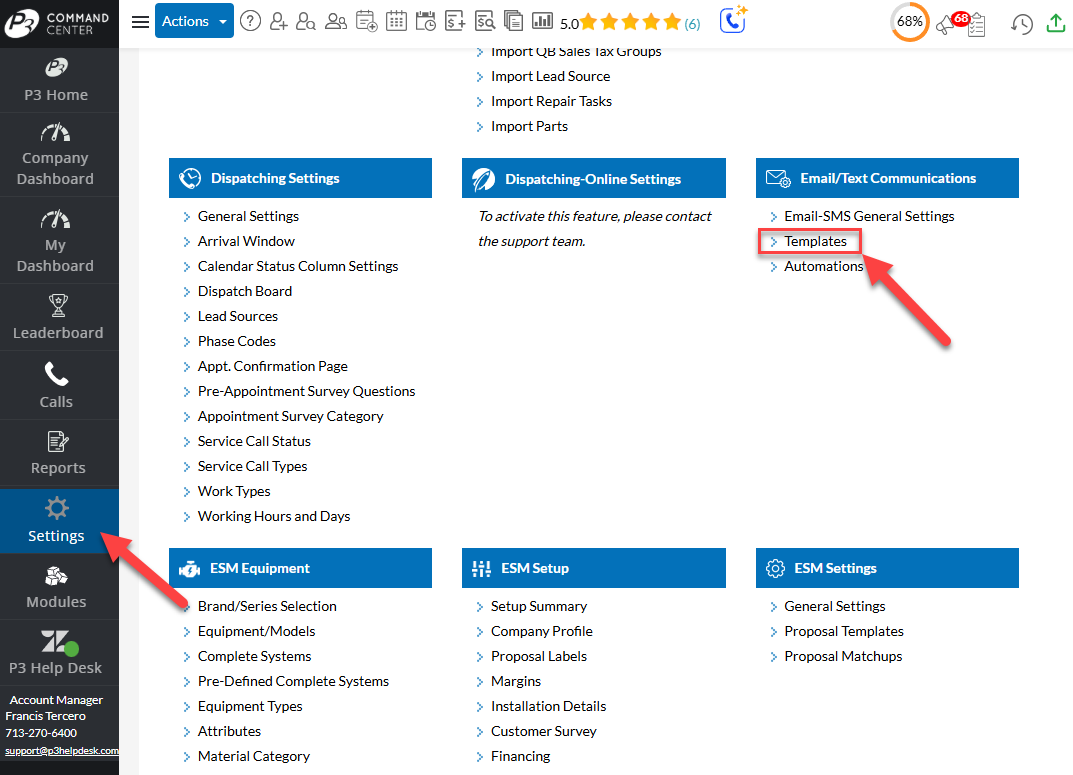
Task: Click the 68% progress circle
Action: point(909,22)
